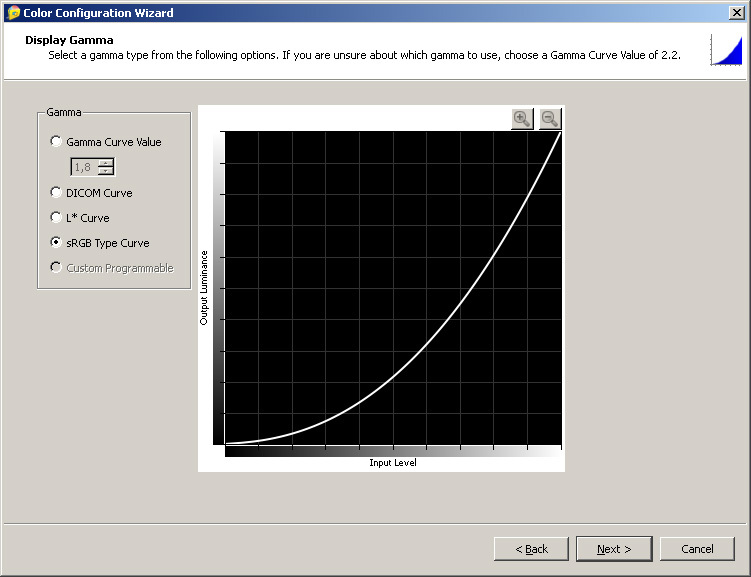
Task: Click the Gamma group box label
Action: 64,112
